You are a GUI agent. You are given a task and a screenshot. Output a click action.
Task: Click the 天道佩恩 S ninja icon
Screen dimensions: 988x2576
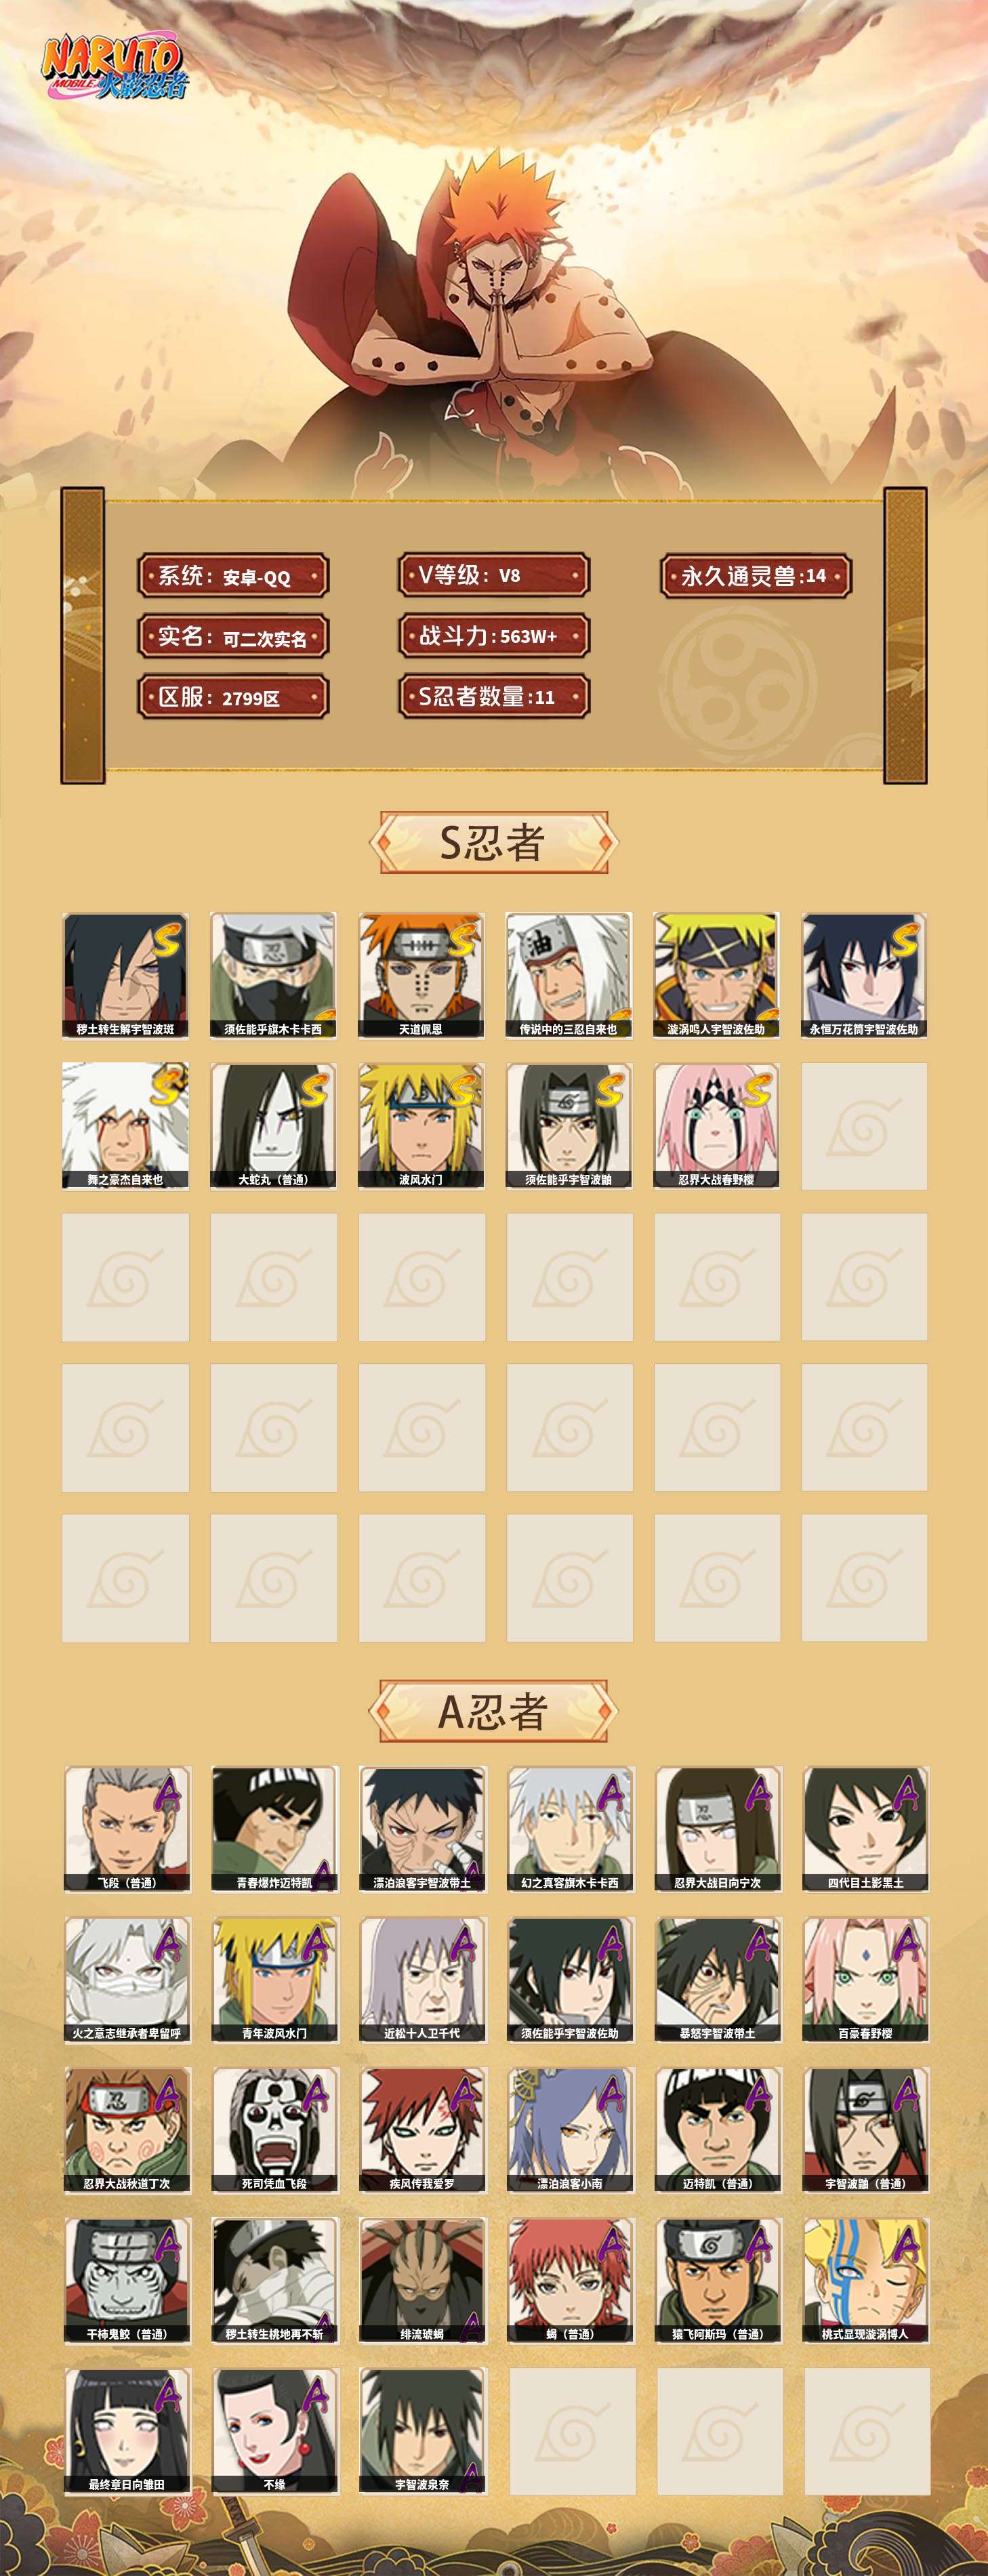[421, 975]
